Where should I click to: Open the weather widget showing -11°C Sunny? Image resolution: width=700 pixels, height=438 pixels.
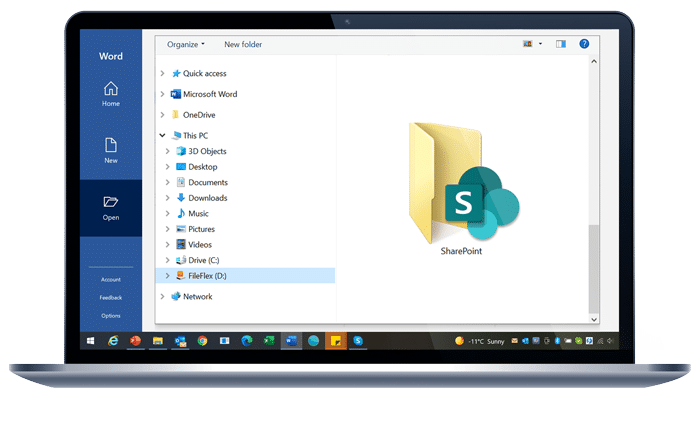click(x=479, y=341)
